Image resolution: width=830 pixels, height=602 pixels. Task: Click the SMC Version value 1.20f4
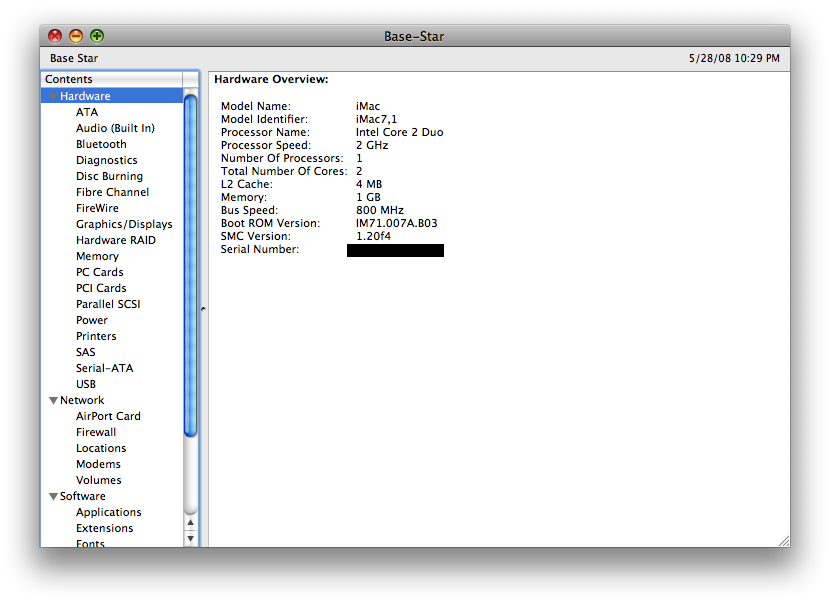click(373, 236)
